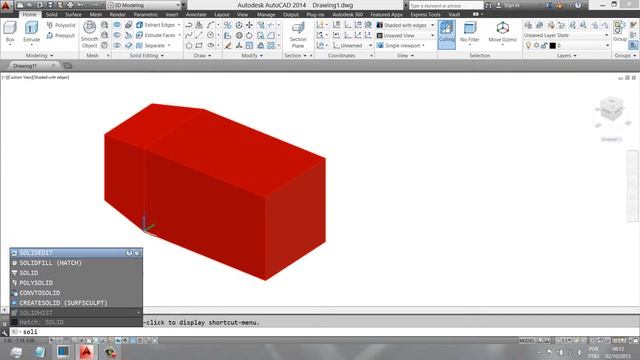Click the Section Plane tool
Image resolution: width=640 pixels, height=360 pixels.
(298, 34)
